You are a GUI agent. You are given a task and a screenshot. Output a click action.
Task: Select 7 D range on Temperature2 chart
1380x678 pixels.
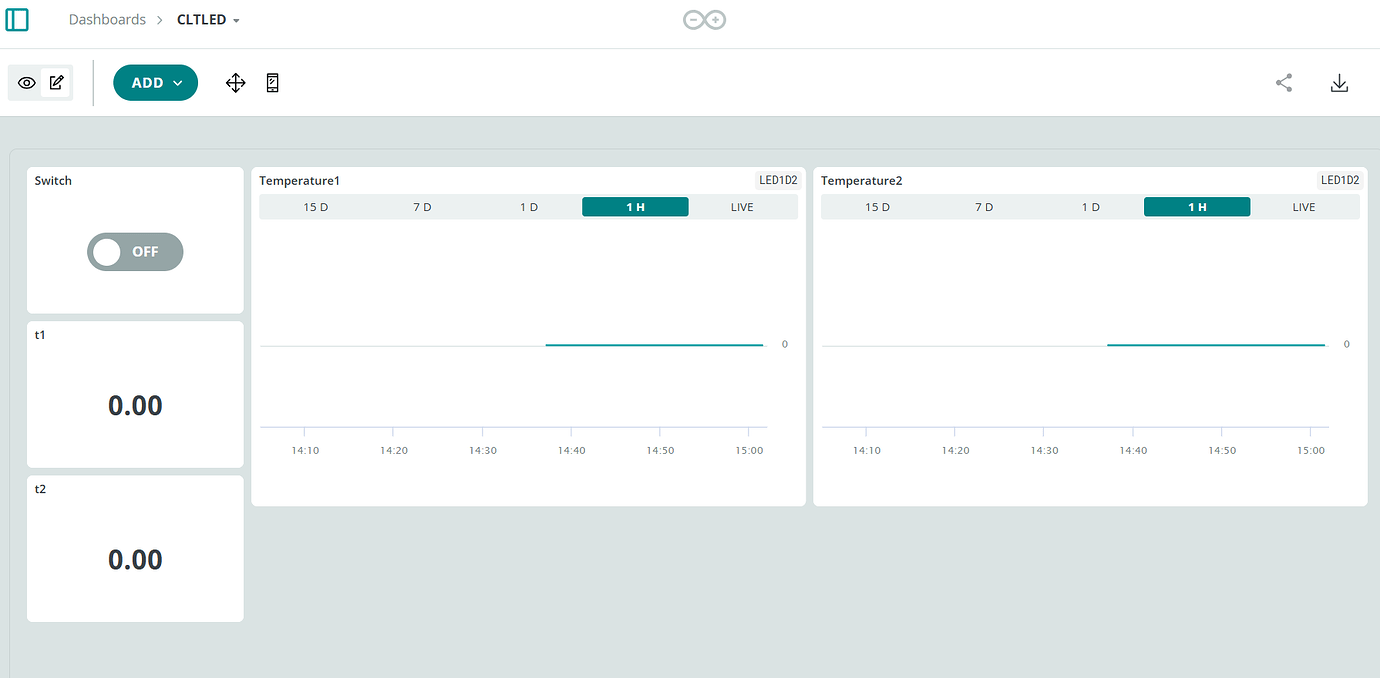(983, 206)
